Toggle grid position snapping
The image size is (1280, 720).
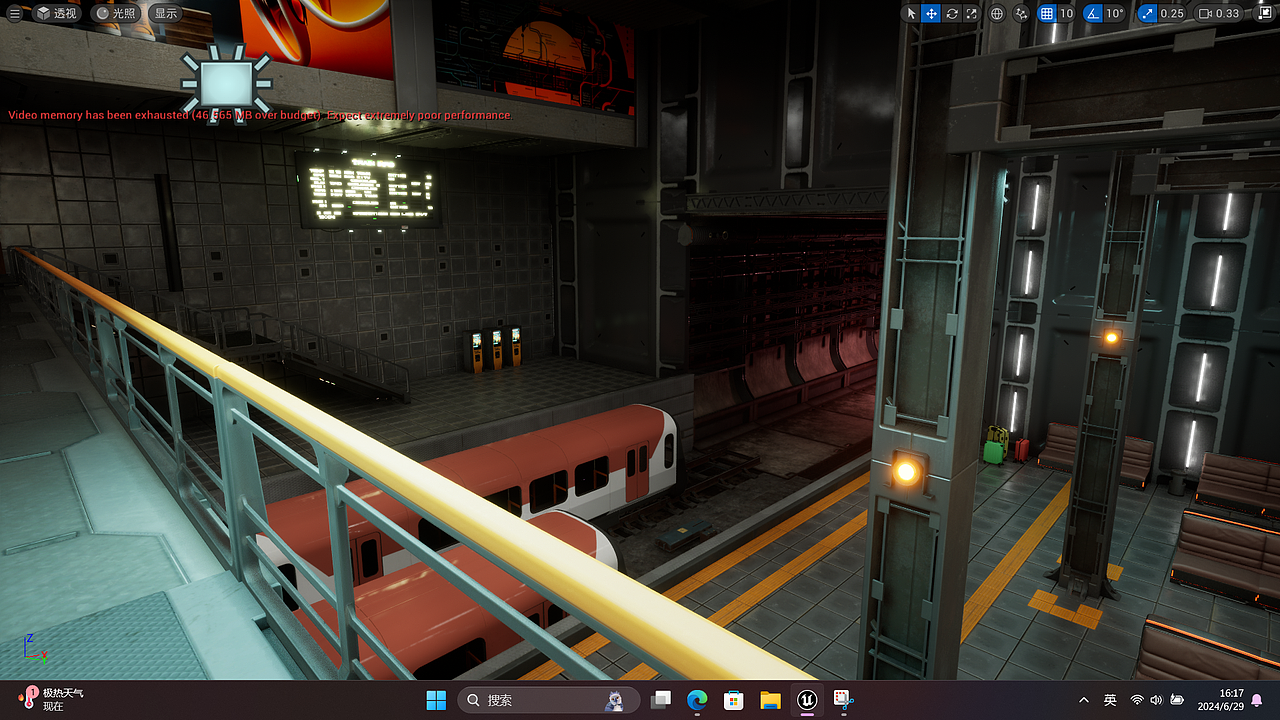(x=1047, y=13)
